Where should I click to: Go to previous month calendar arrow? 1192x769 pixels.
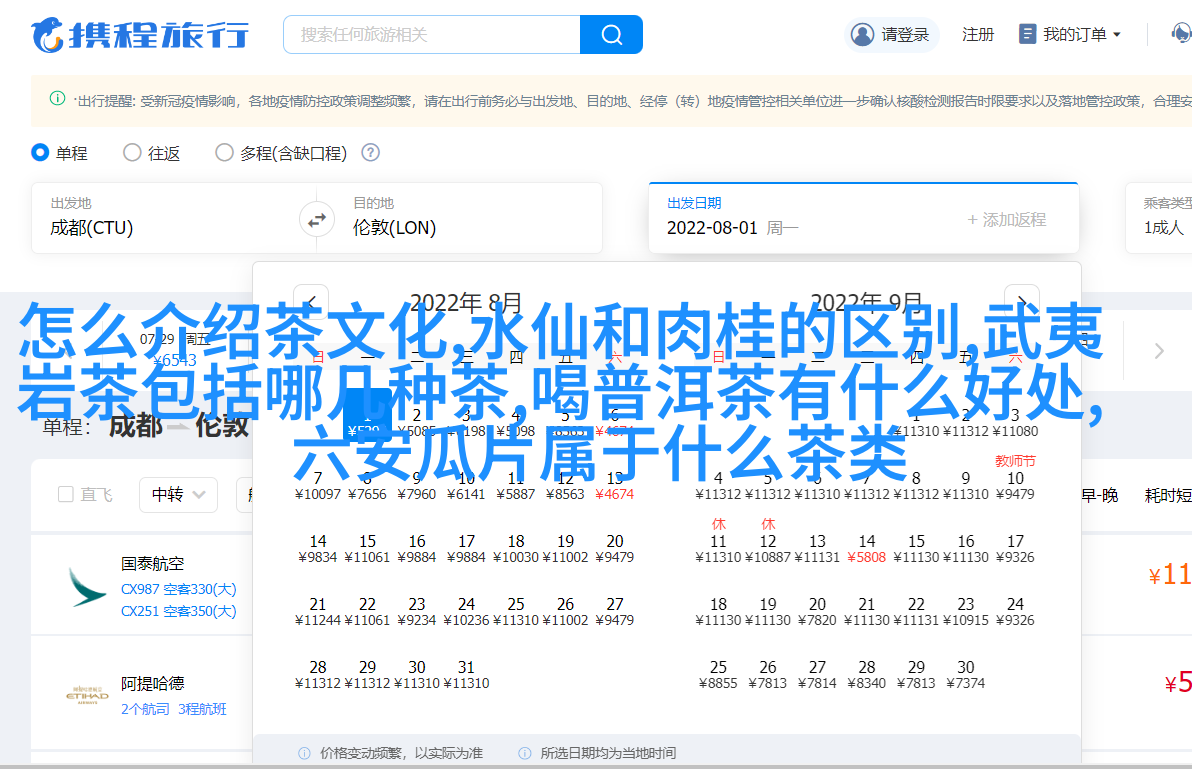311,302
